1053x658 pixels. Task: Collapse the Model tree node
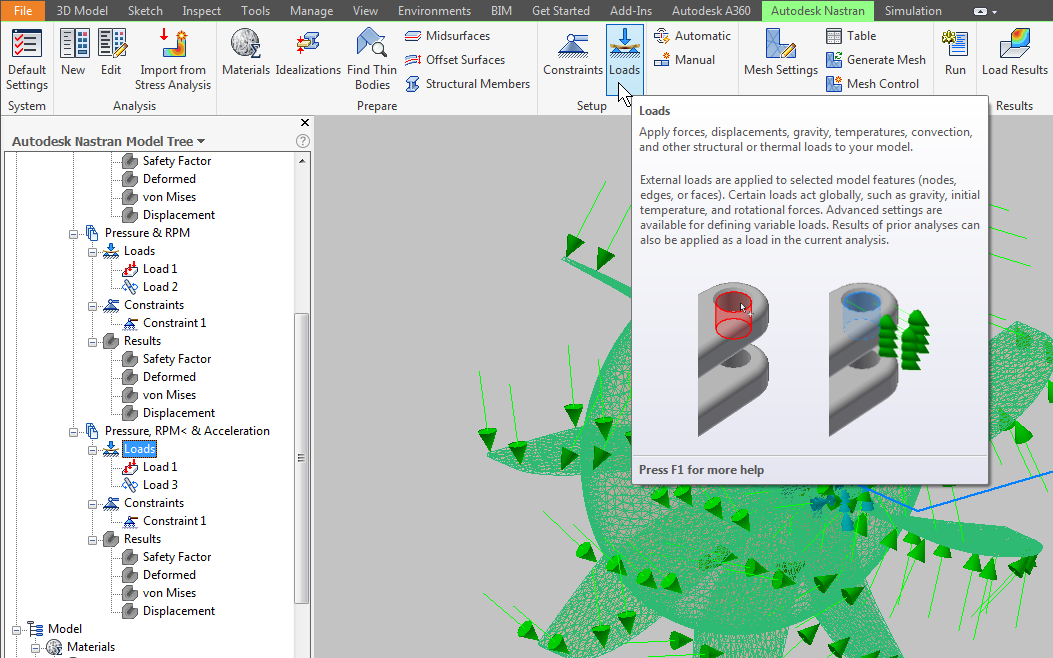[16, 630]
